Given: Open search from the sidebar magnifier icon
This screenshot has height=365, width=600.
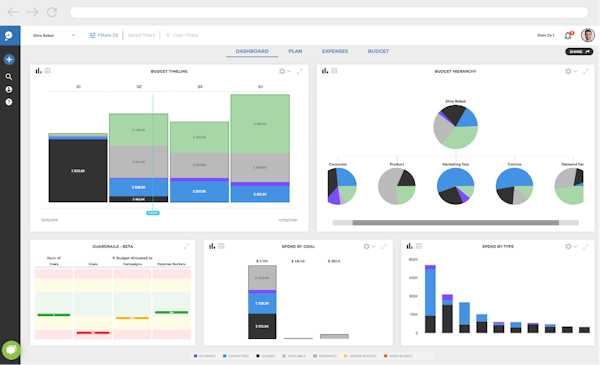Looking at the screenshot, I should [9, 77].
